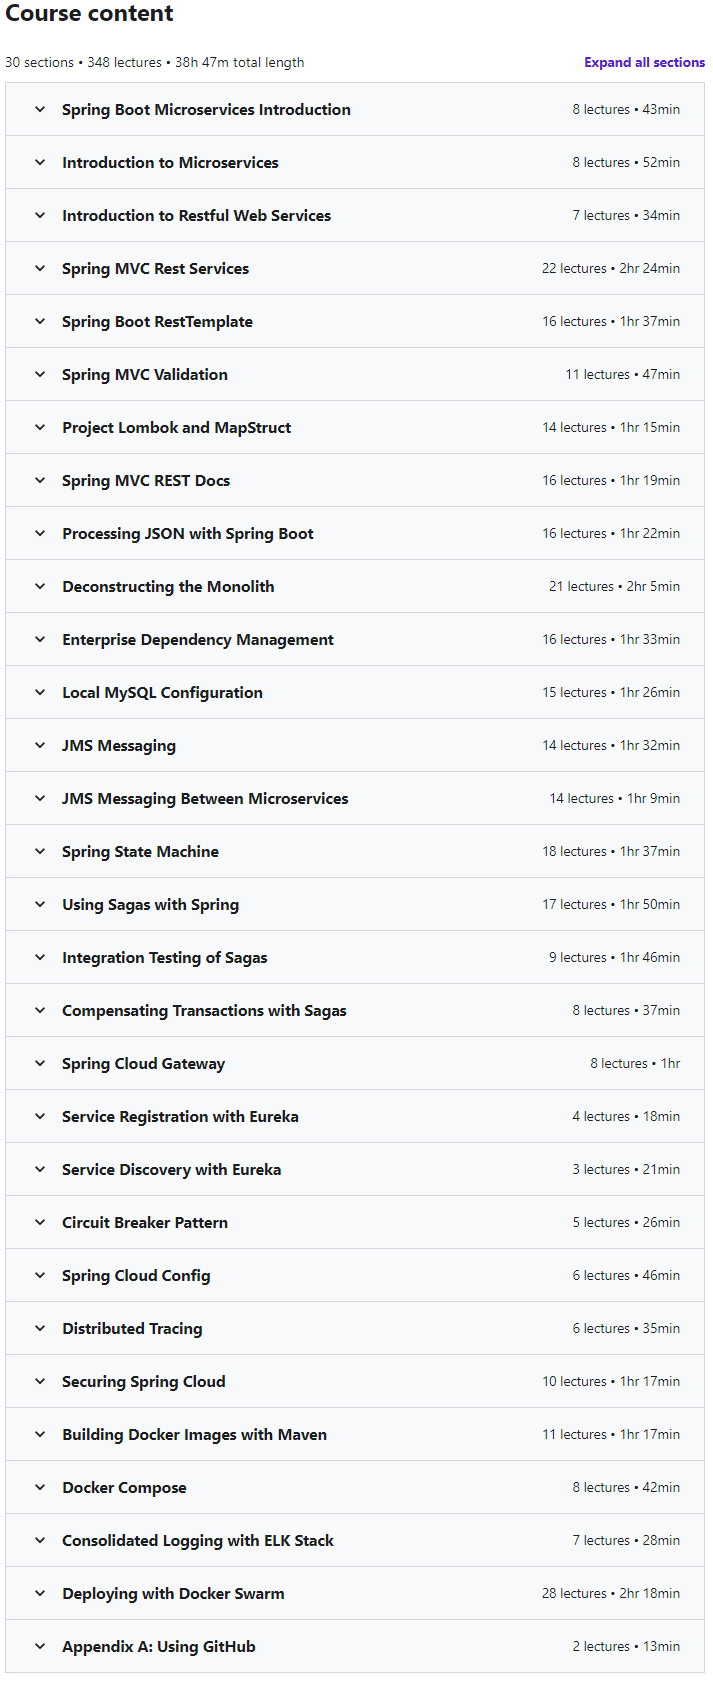Click Expand all sections link

click(x=644, y=62)
